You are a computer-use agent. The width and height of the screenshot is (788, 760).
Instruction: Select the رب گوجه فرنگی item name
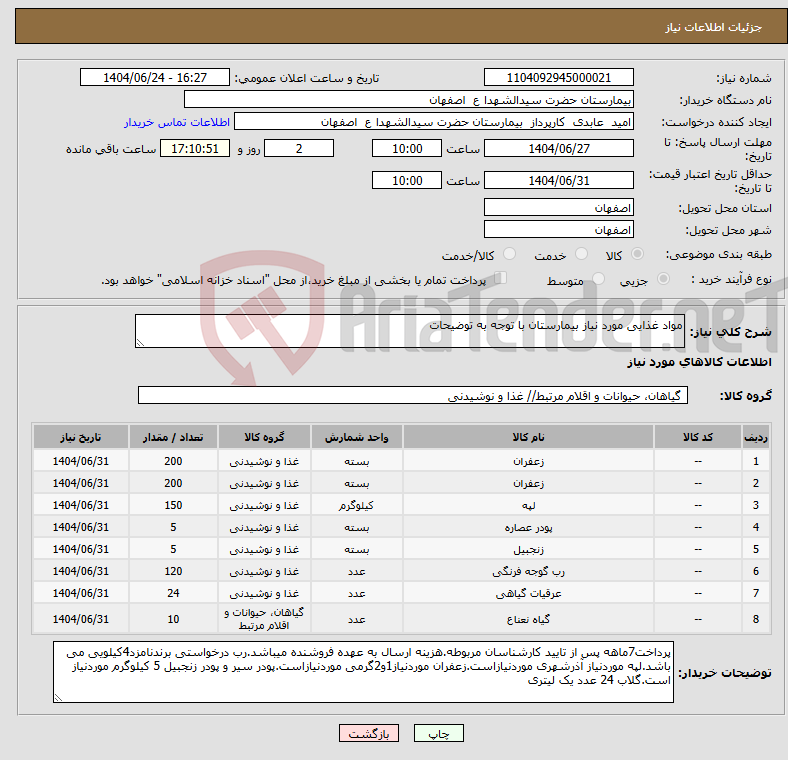coord(528,572)
